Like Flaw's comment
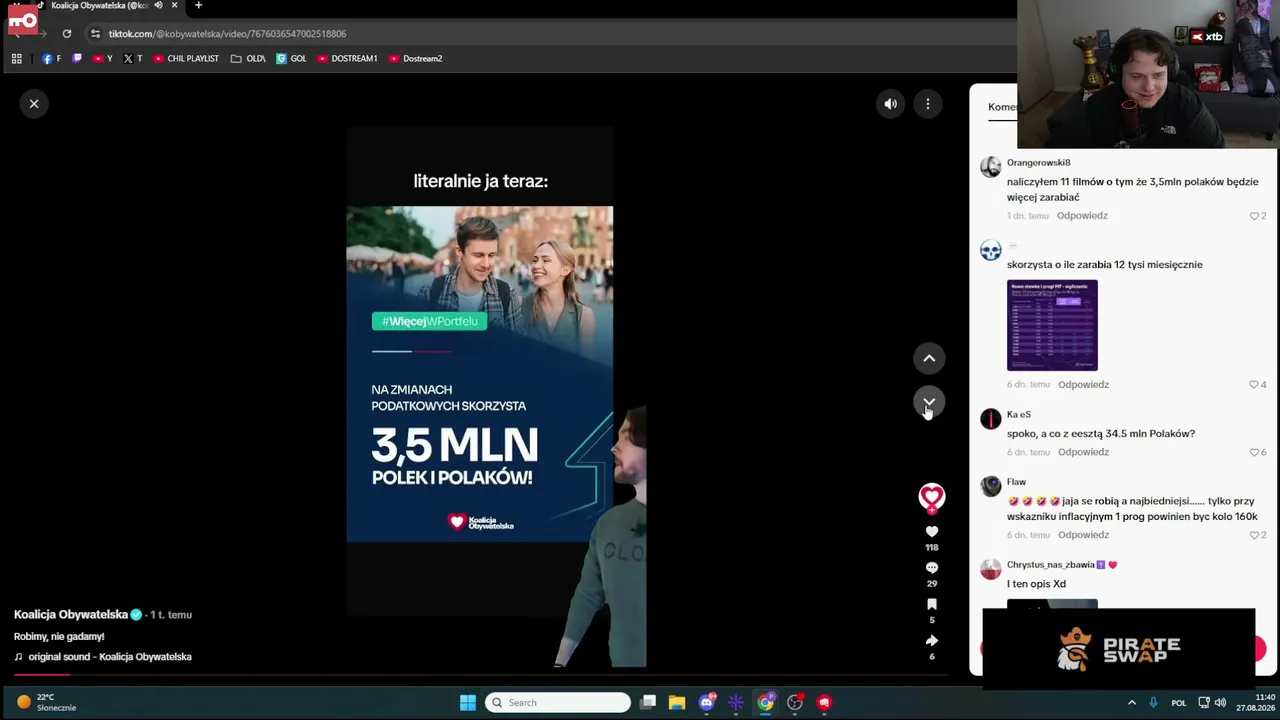Image resolution: width=1280 pixels, height=720 pixels. coord(1254,535)
